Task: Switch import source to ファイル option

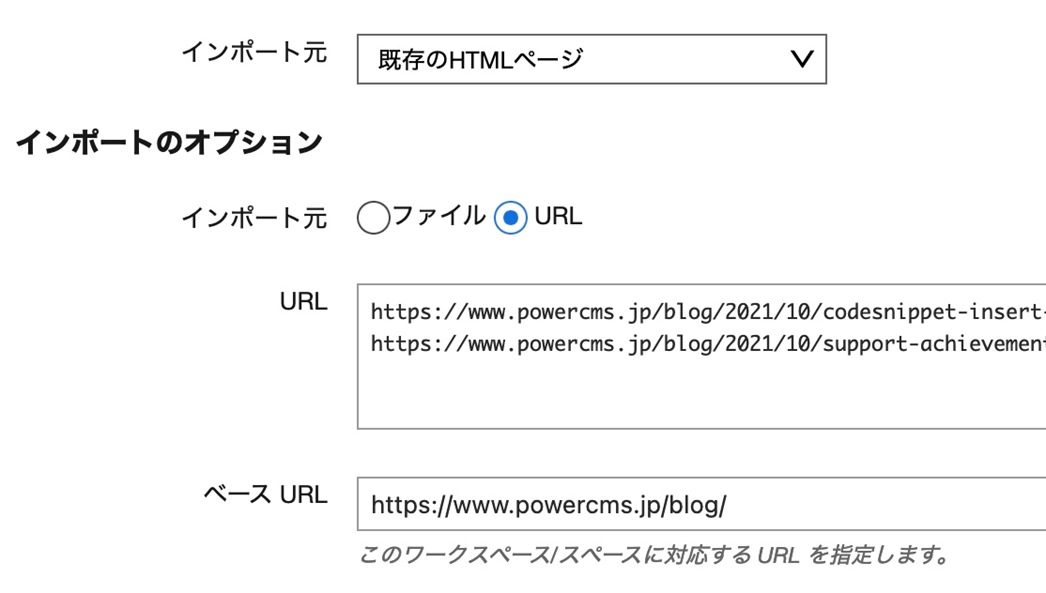Action: pos(372,217)
